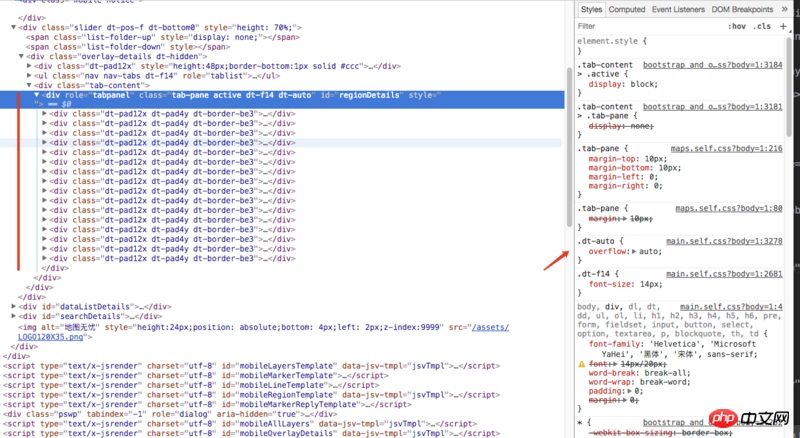The width and height of the screenshot is (800, 438).
Task: Open the more tabs chevron in Styles pane
Action: [x=784, y=9]
